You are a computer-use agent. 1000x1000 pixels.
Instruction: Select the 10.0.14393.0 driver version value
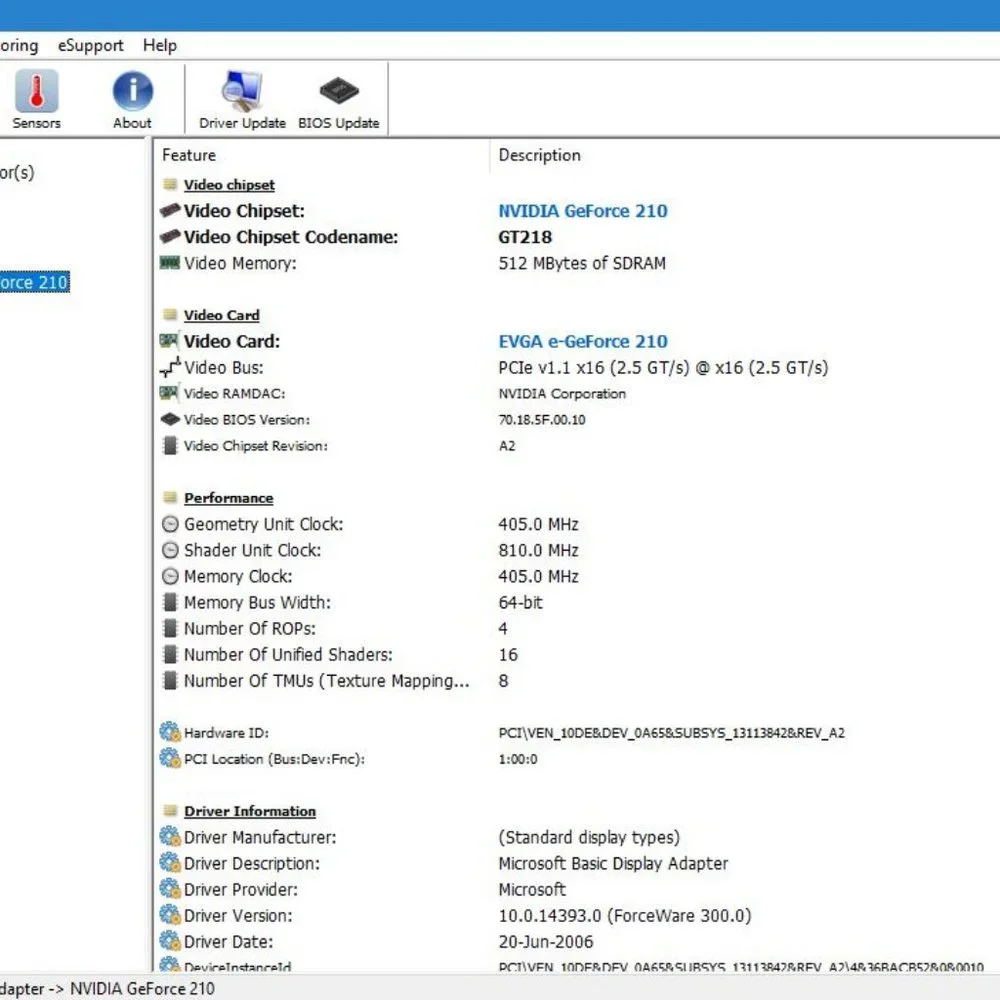625,916
